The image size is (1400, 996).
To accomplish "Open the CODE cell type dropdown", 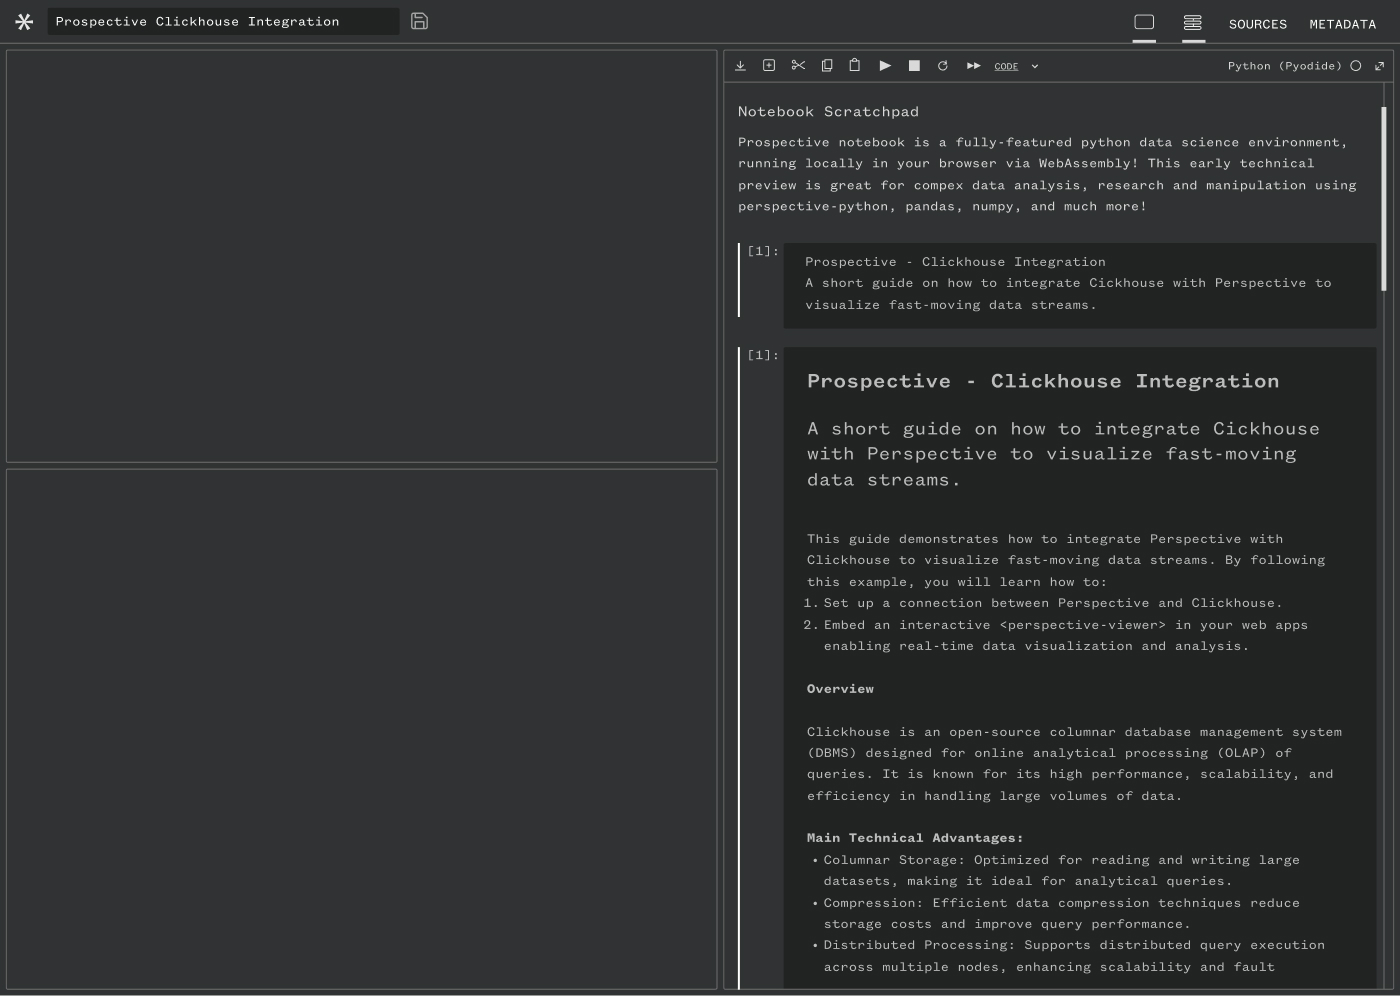I will (1006, 67).
